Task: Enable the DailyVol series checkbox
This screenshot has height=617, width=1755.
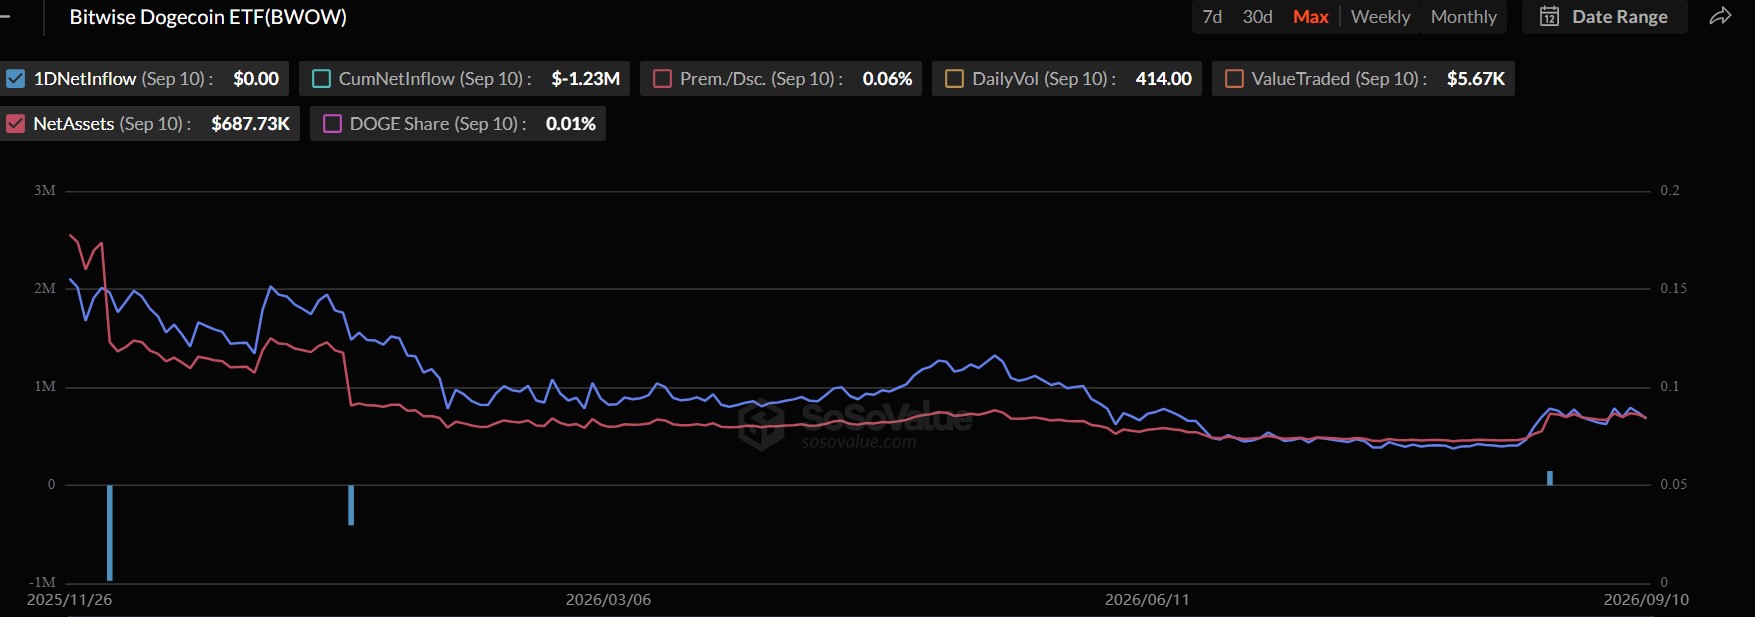Action: coord(954,78)
